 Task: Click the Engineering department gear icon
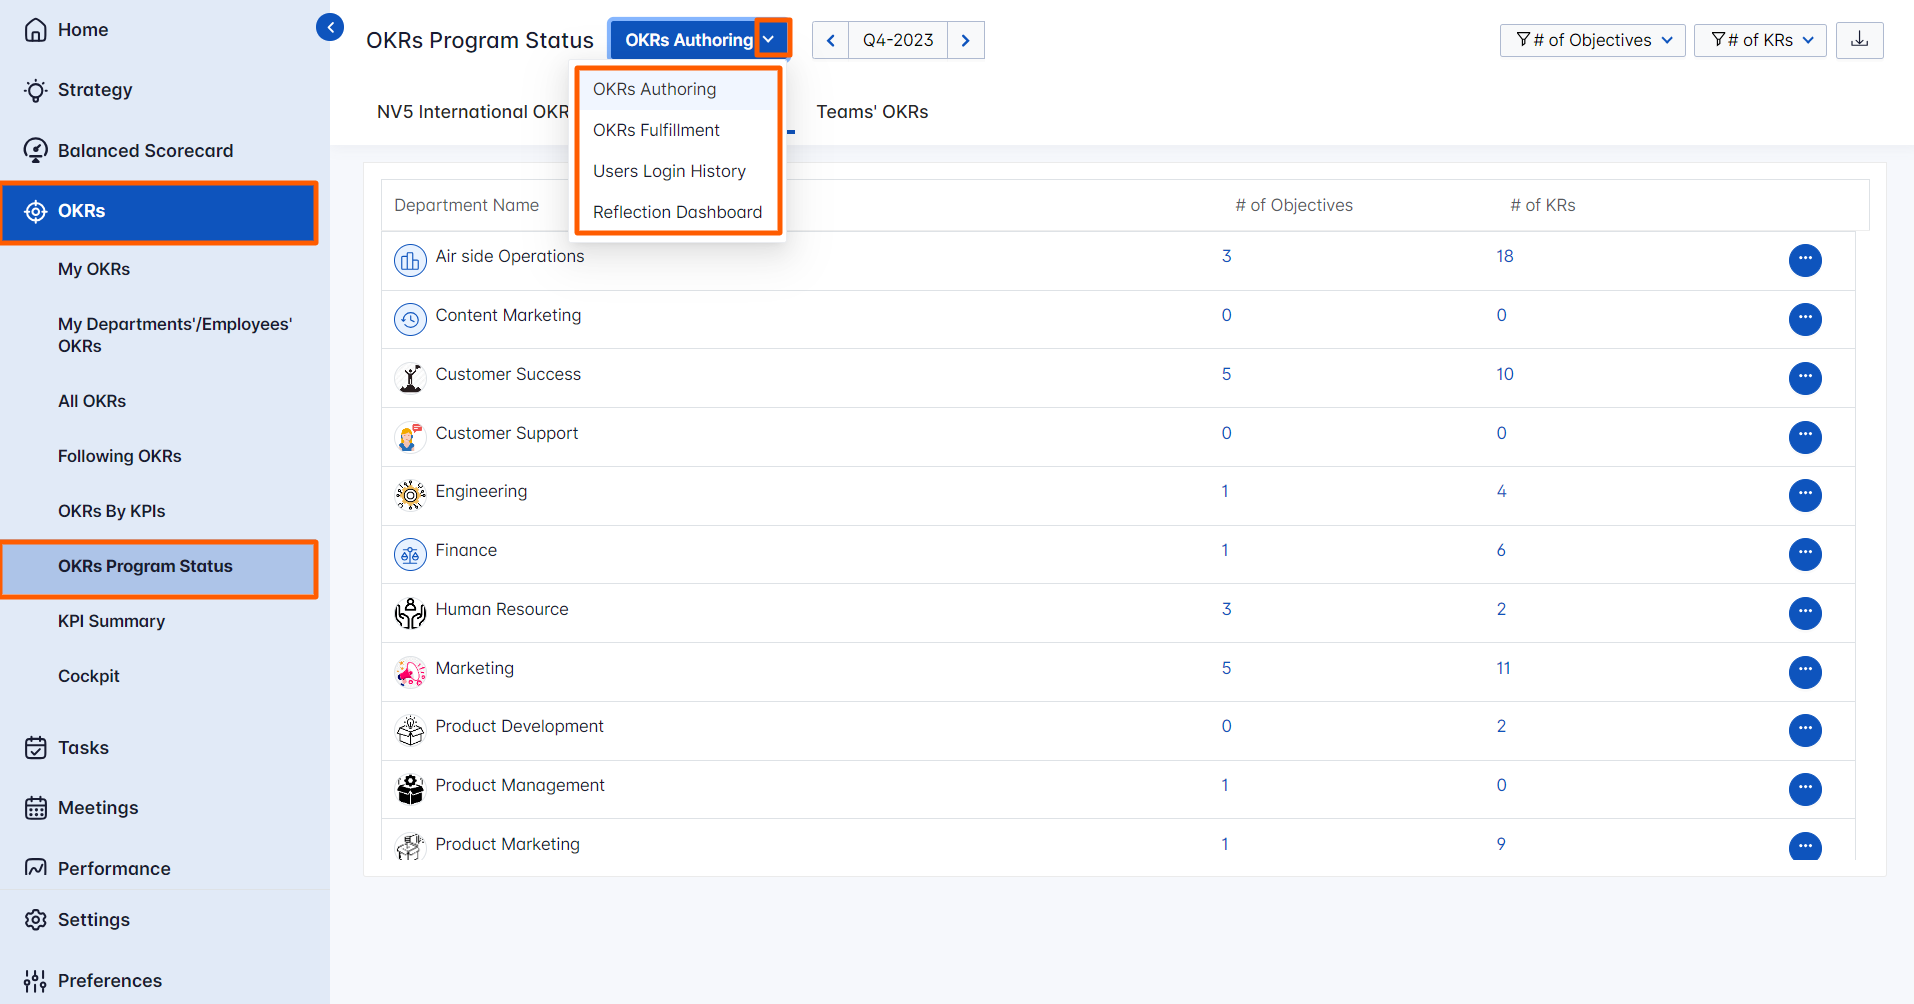tap(410, 494)
